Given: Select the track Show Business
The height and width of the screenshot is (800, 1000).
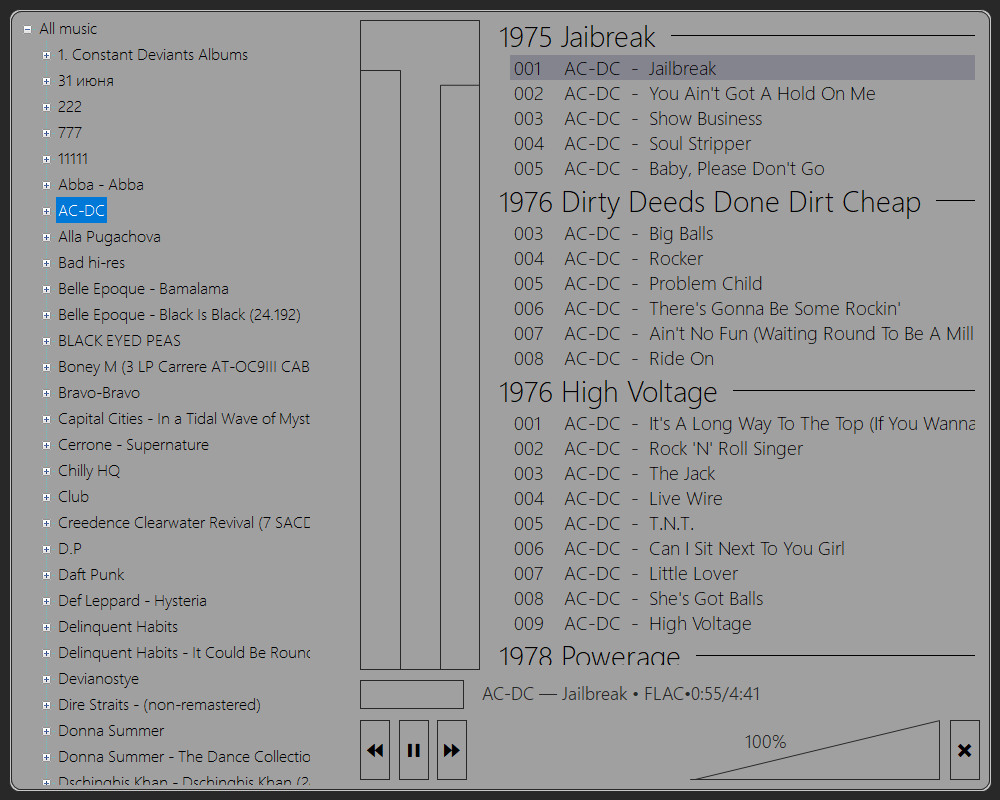Looking at the screenshot, I should pos(705,119).
